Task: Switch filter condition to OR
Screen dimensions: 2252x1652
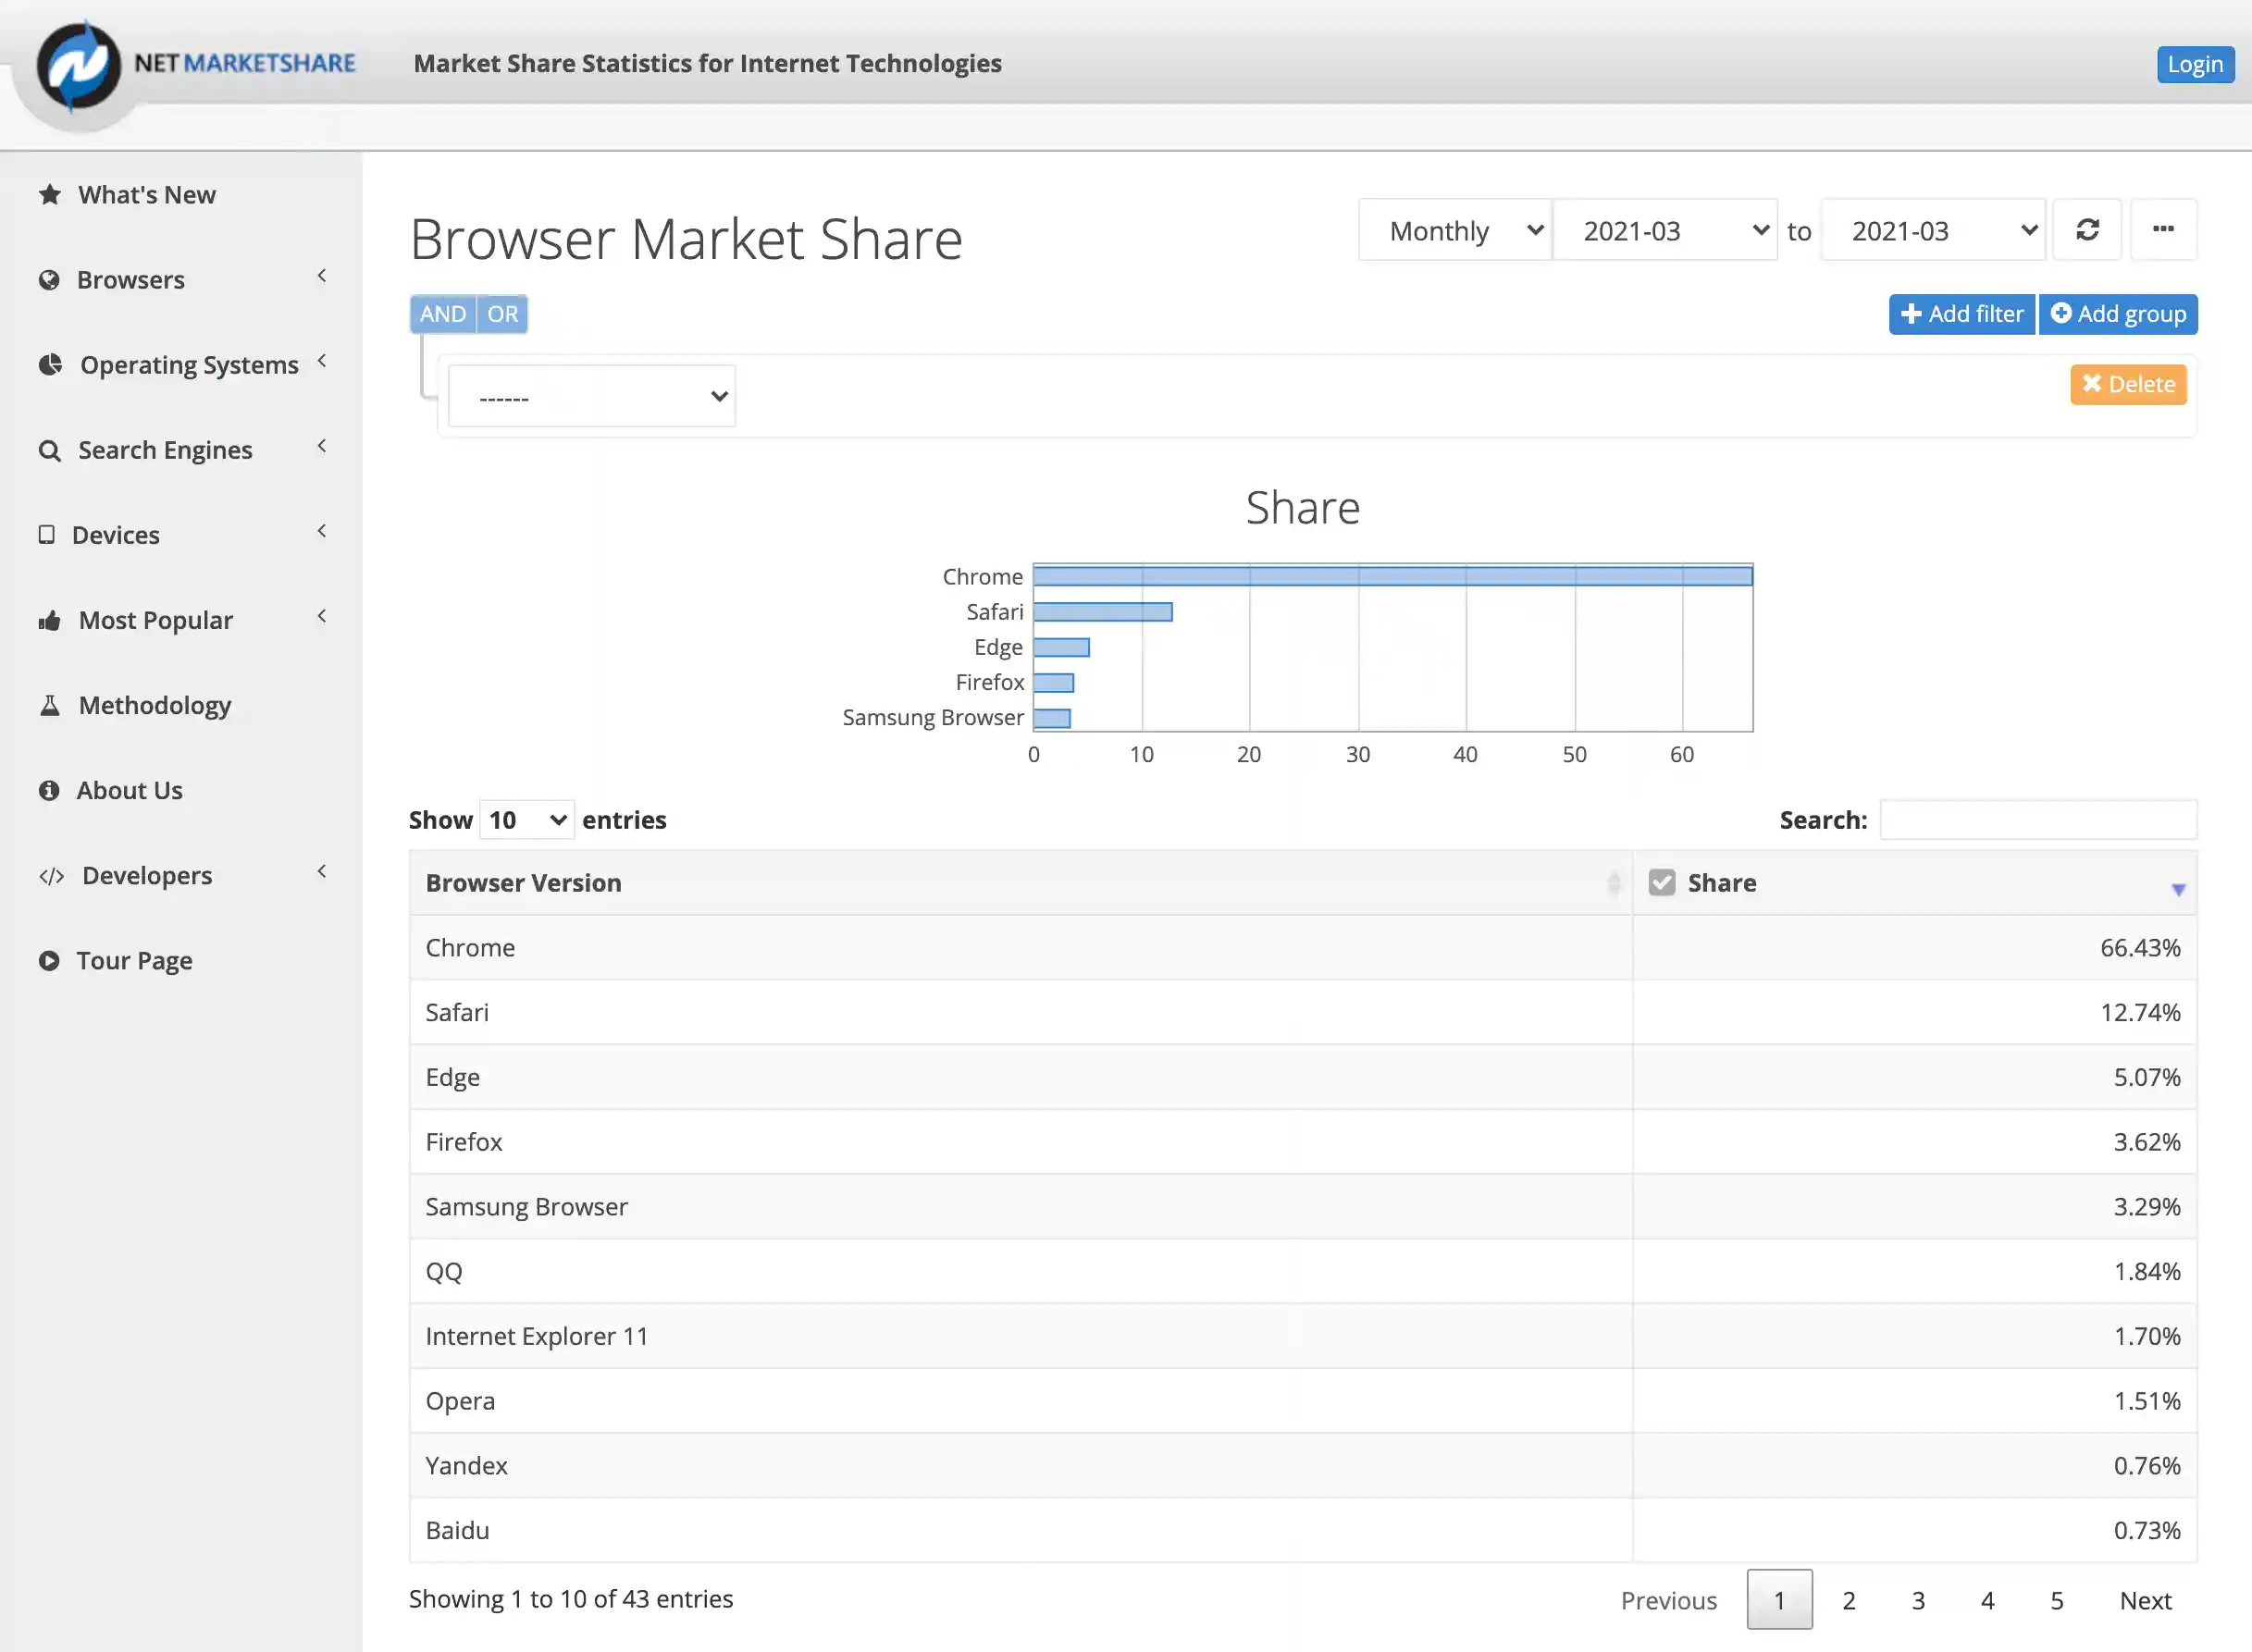Action: [502, 314]
